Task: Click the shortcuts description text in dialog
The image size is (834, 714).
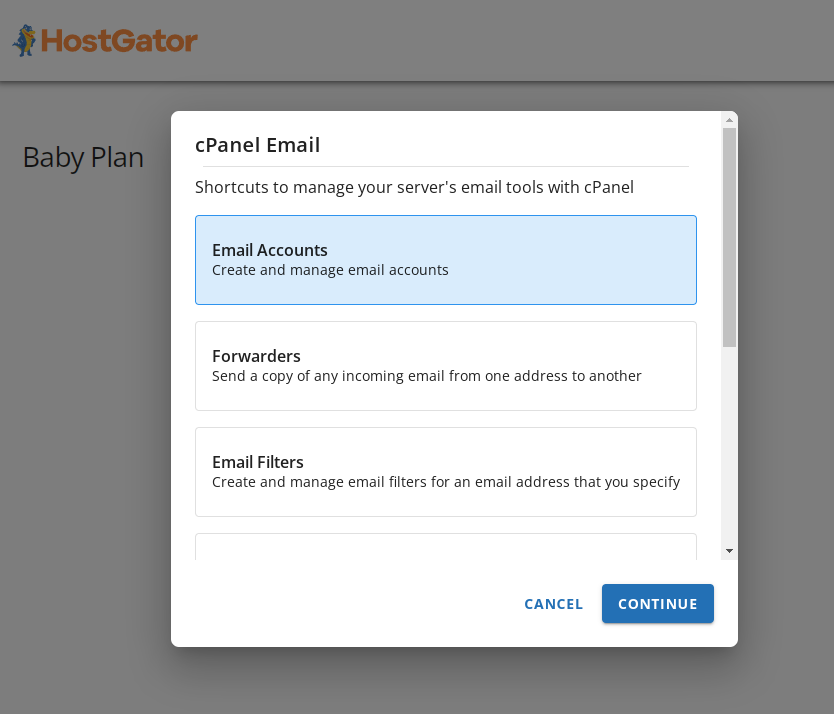Action: (414, 187)
